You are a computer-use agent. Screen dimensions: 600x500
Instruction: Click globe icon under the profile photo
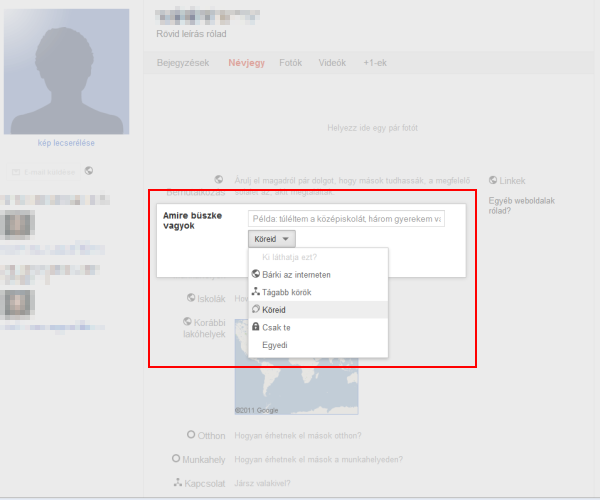click(89, 171)
